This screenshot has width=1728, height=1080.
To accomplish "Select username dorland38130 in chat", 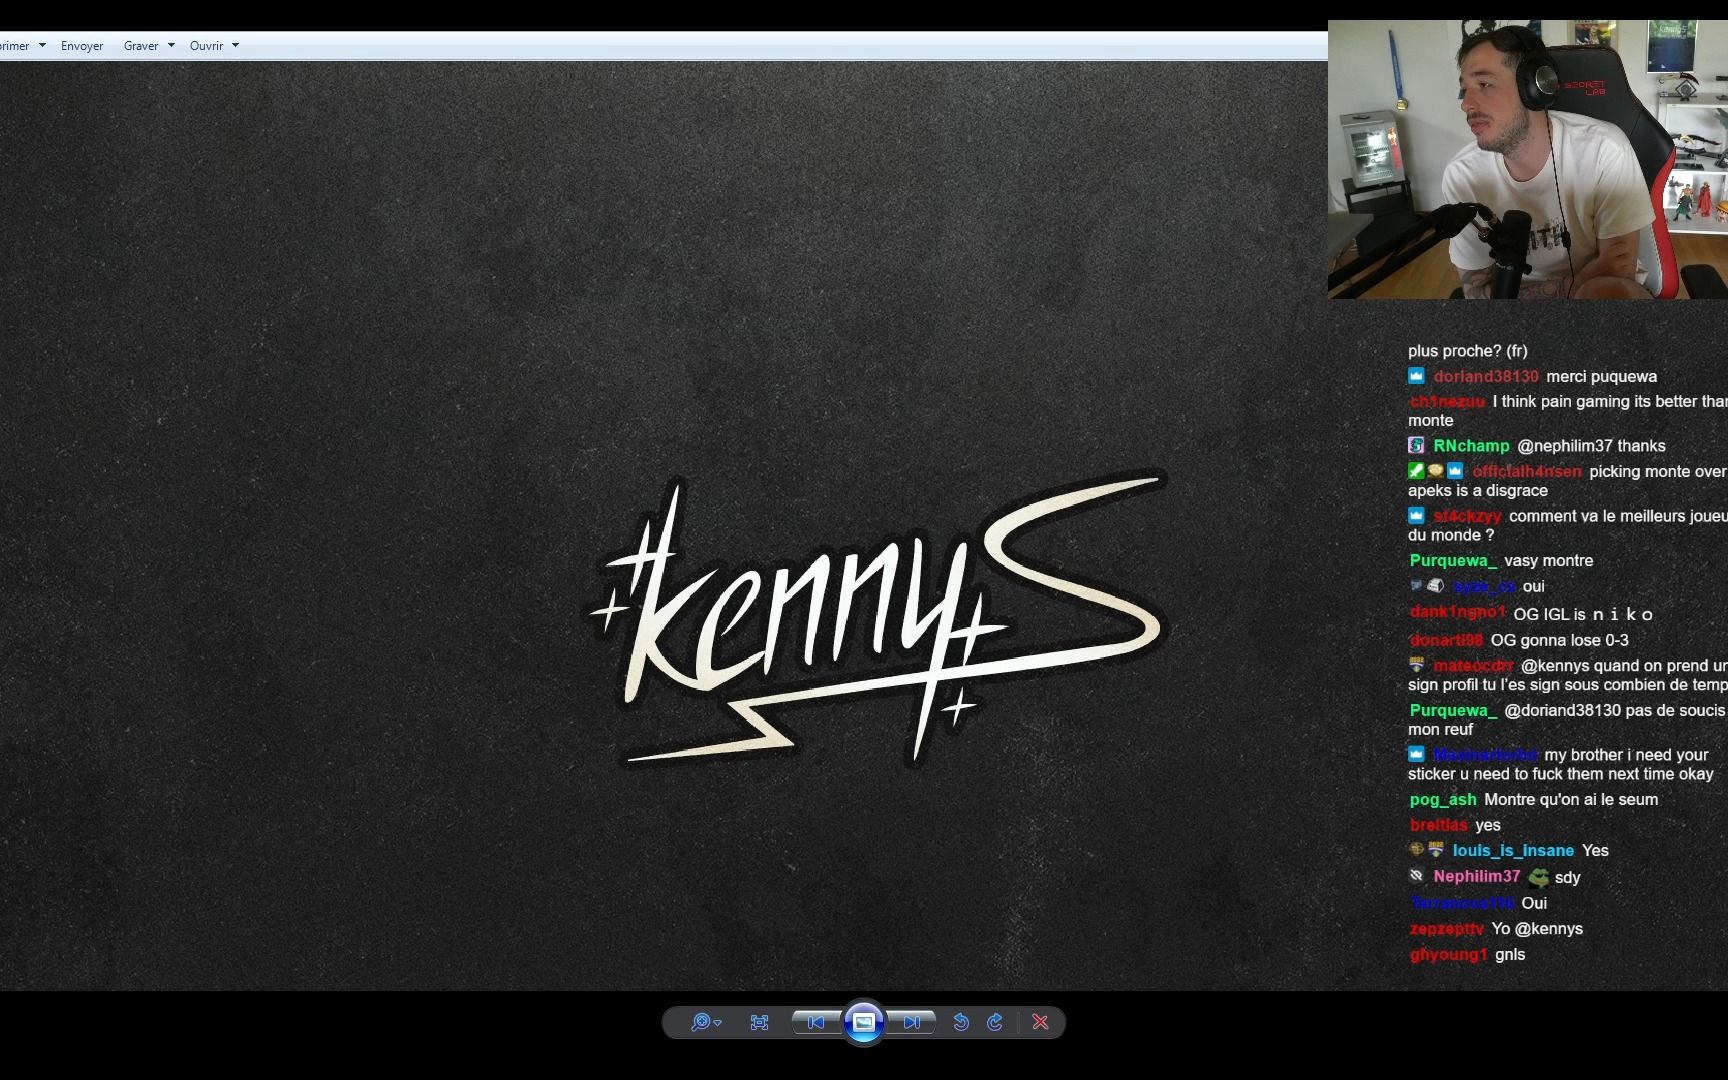I will [x=1486, y=377].
